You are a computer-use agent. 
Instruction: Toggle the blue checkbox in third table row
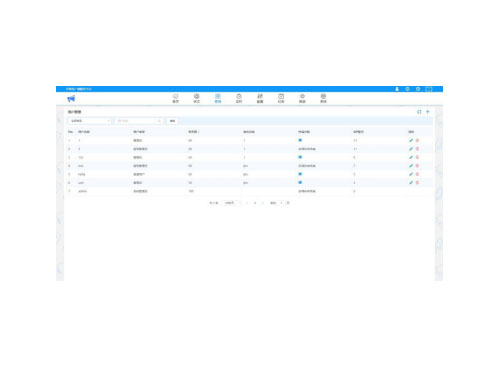coord(300,157)
